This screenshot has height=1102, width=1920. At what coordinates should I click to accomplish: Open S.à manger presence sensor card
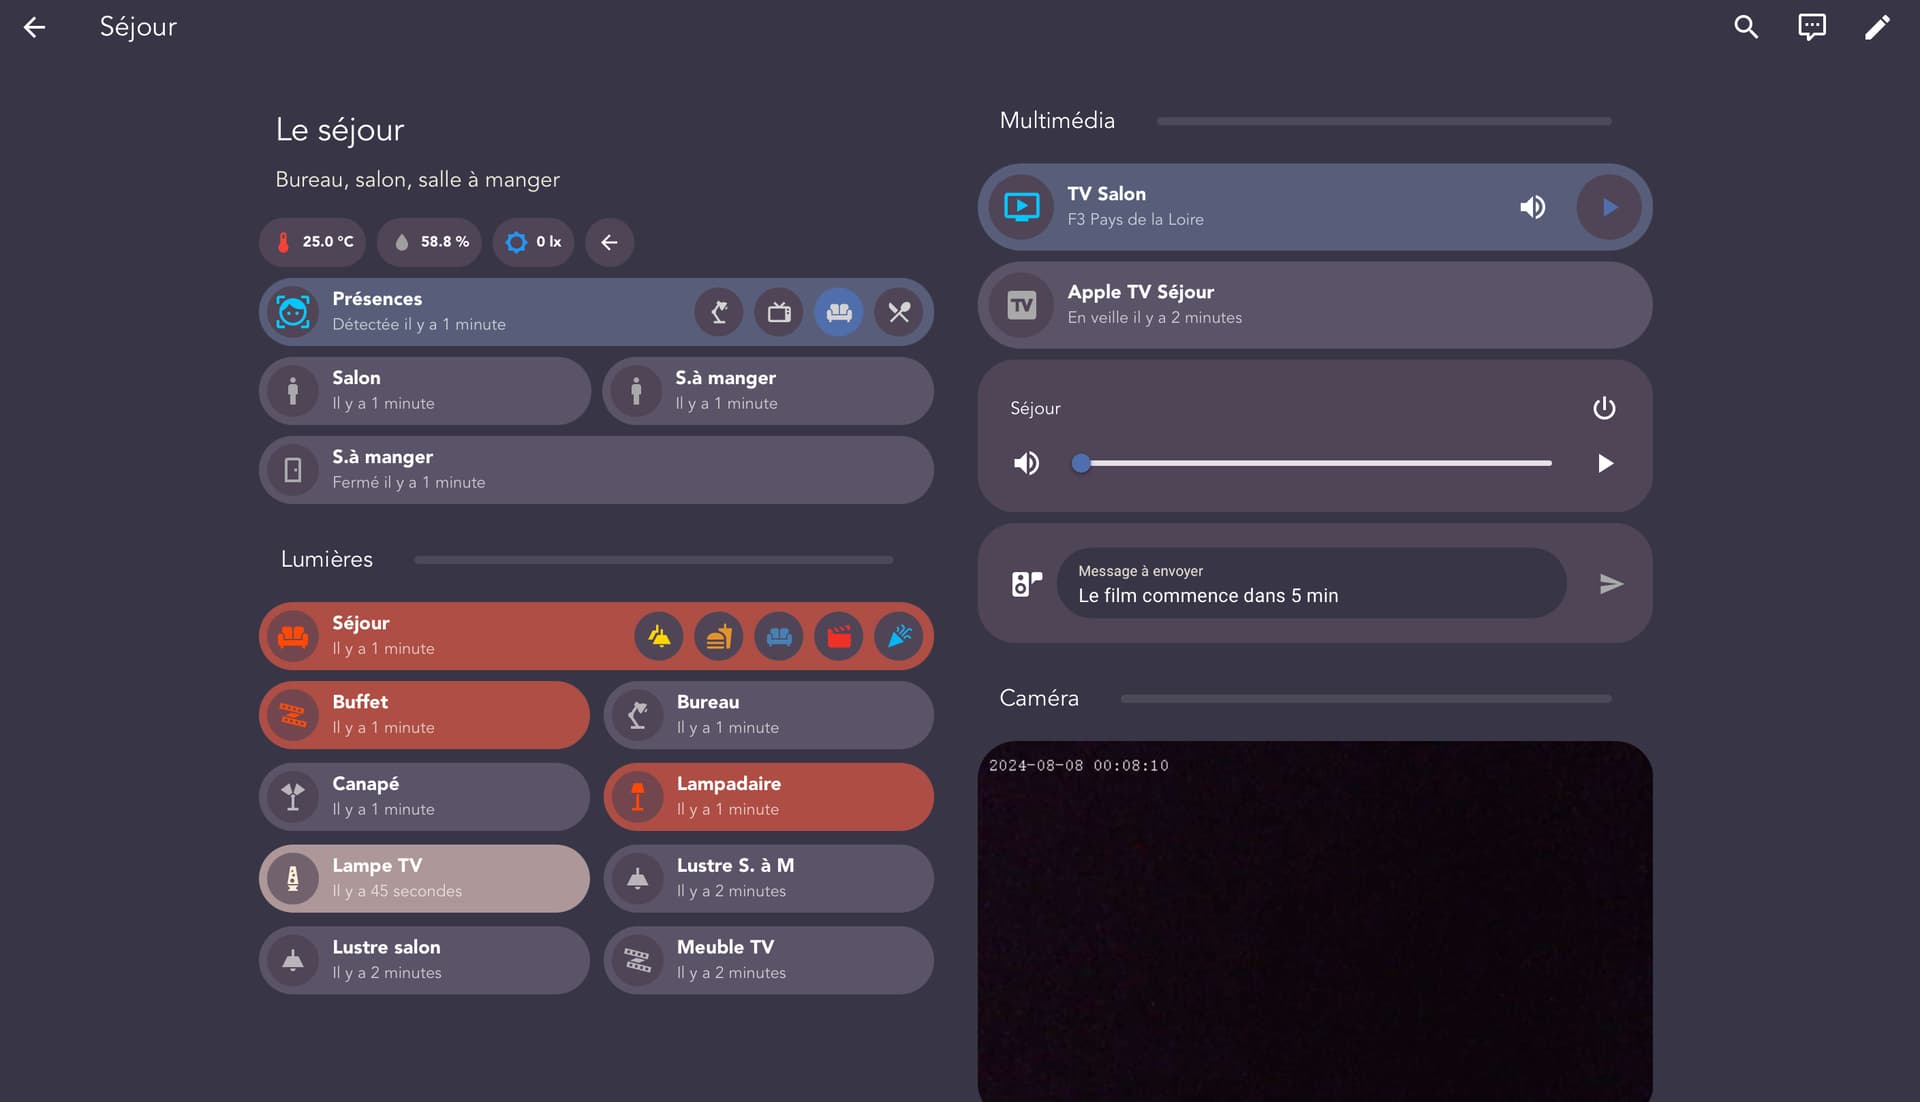[768, 391]
